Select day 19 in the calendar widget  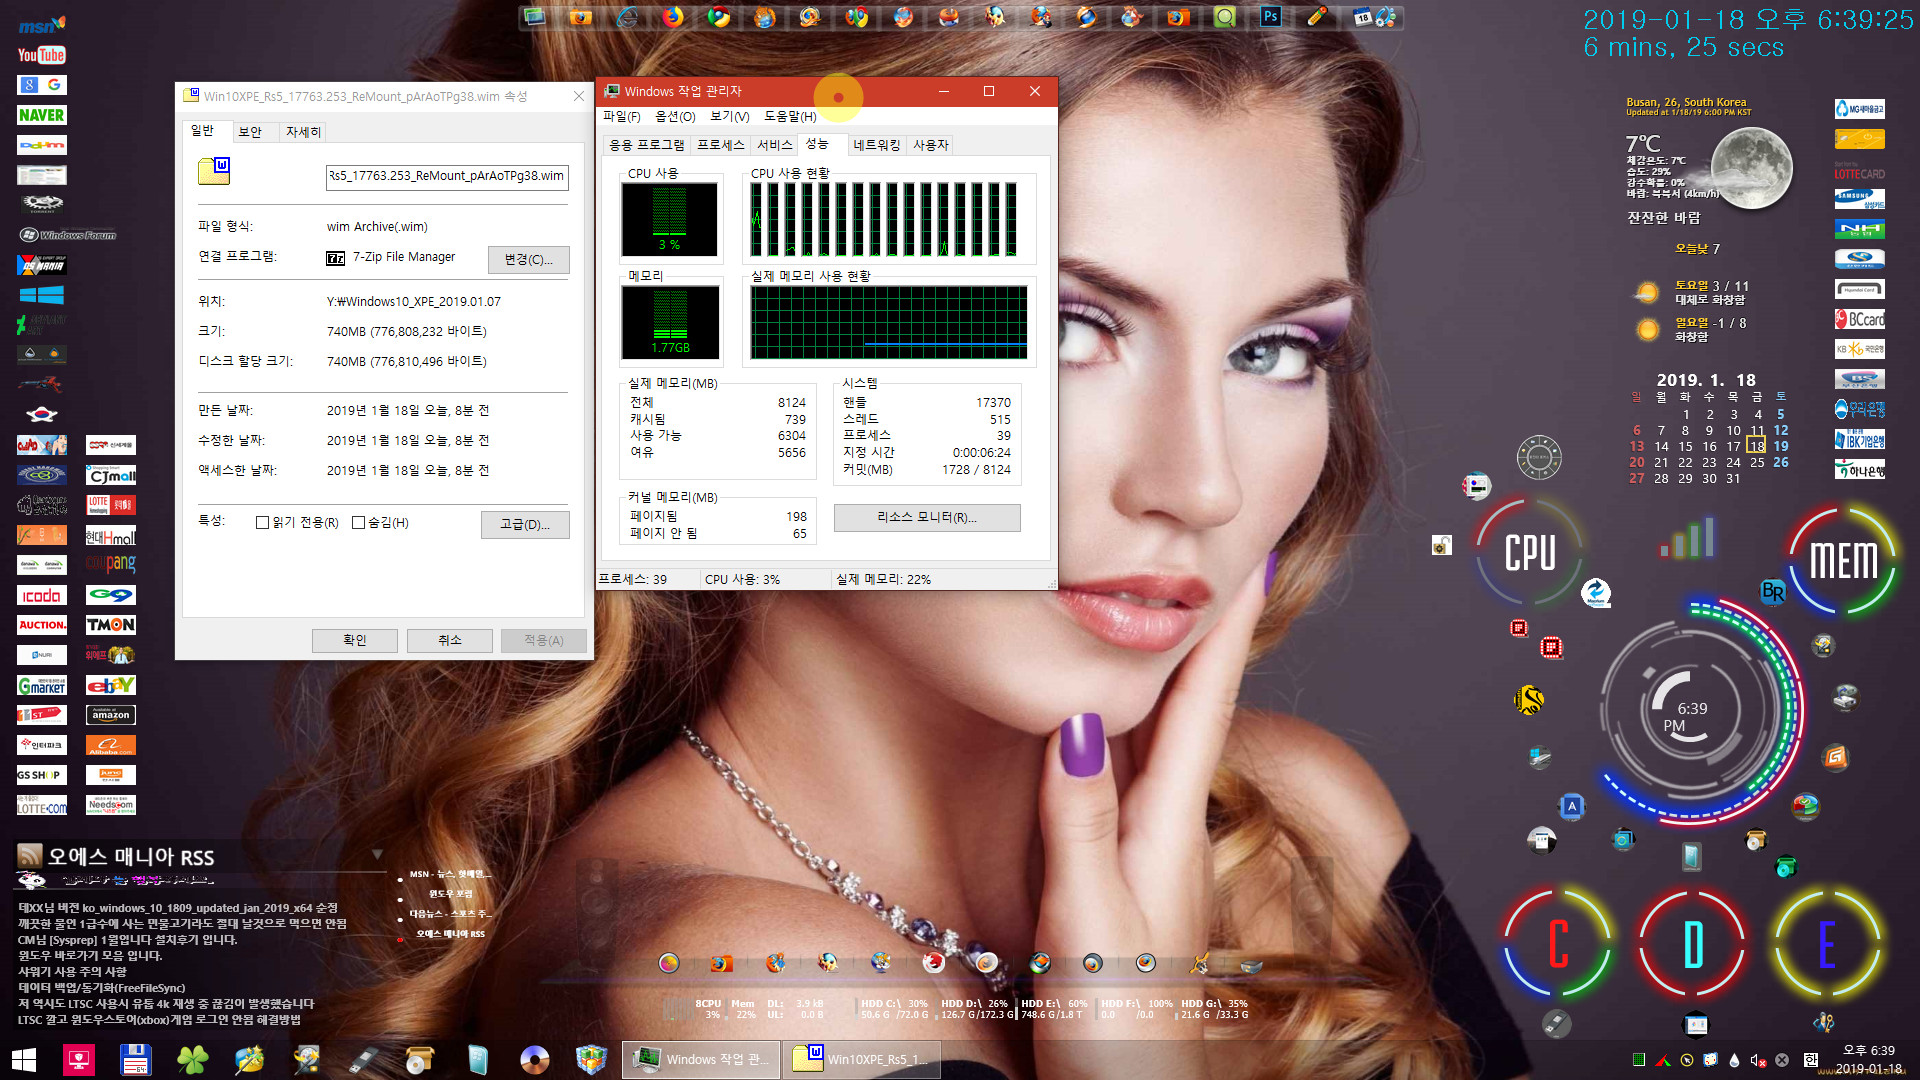(x=1781, y=446)
